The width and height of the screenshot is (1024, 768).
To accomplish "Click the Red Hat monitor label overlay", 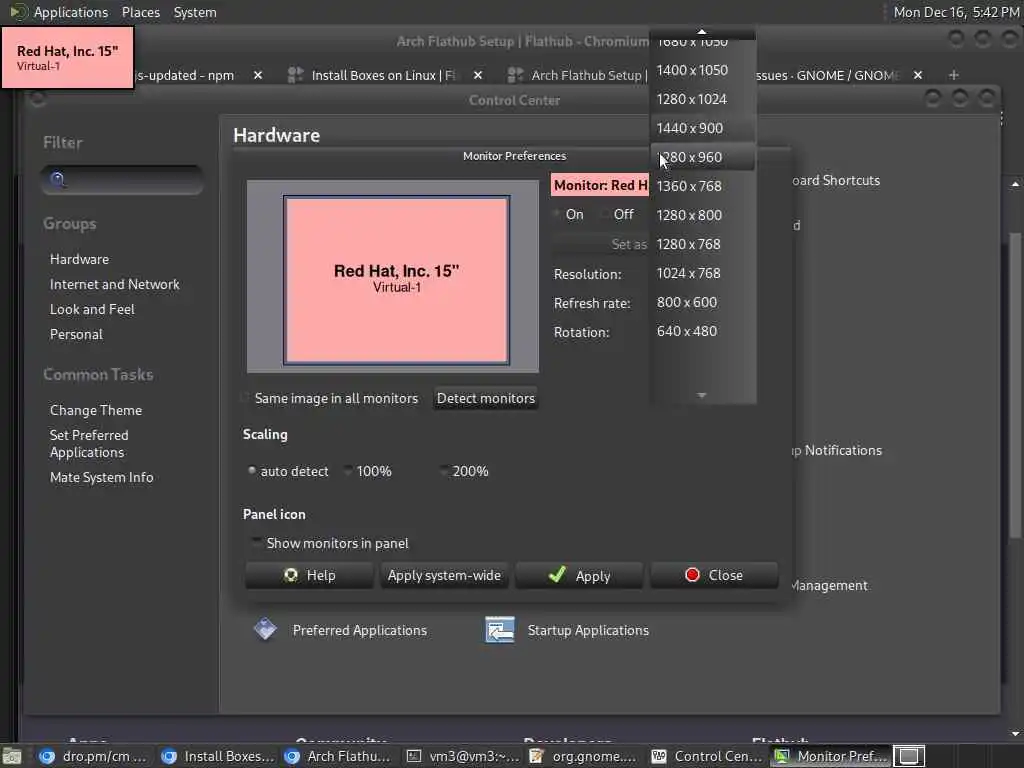I will pyautogui.click(x=67, y=57).
